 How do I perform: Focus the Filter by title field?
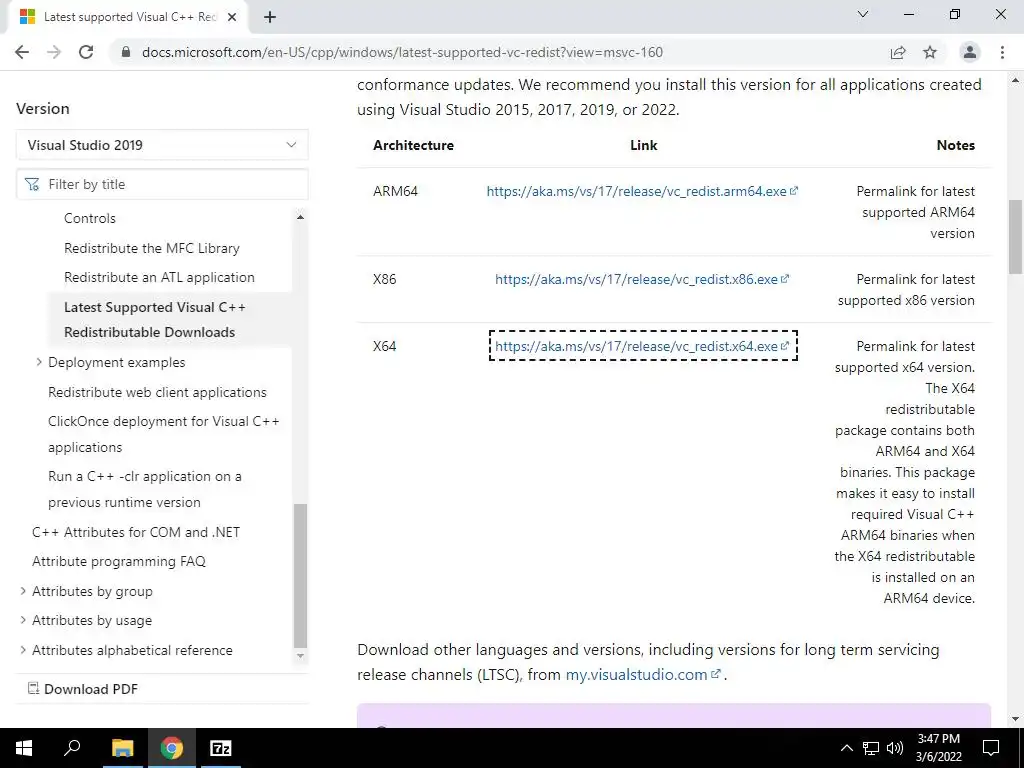162,184
